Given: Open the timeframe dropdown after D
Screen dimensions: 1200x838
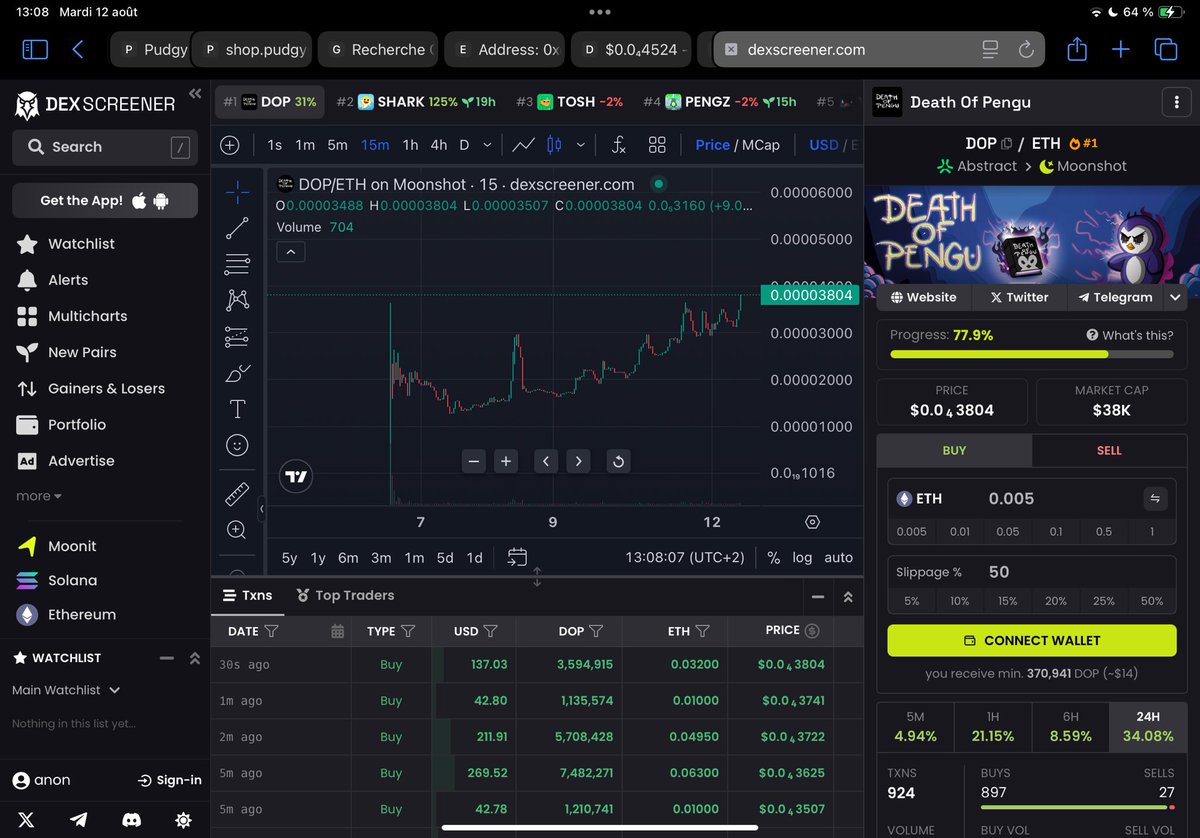Looking at the screenshot, I should (x=487, y=145).
